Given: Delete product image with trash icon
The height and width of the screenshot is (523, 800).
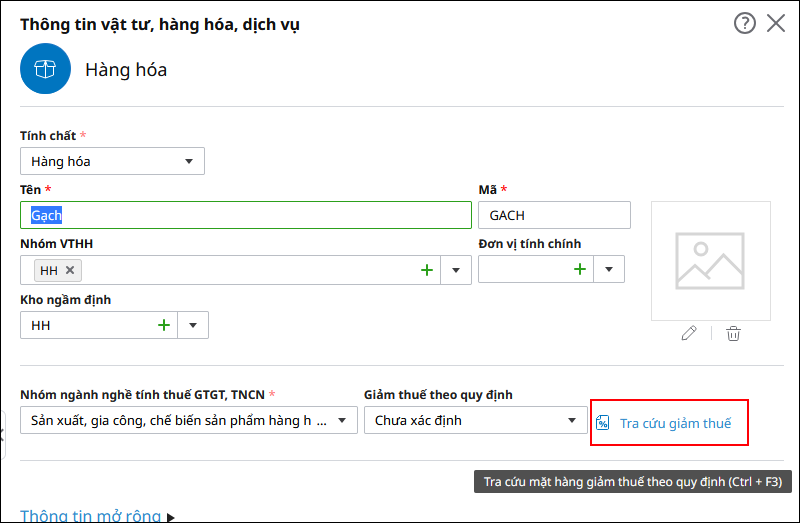Looking at the screenshot, I should coord(733,333).
